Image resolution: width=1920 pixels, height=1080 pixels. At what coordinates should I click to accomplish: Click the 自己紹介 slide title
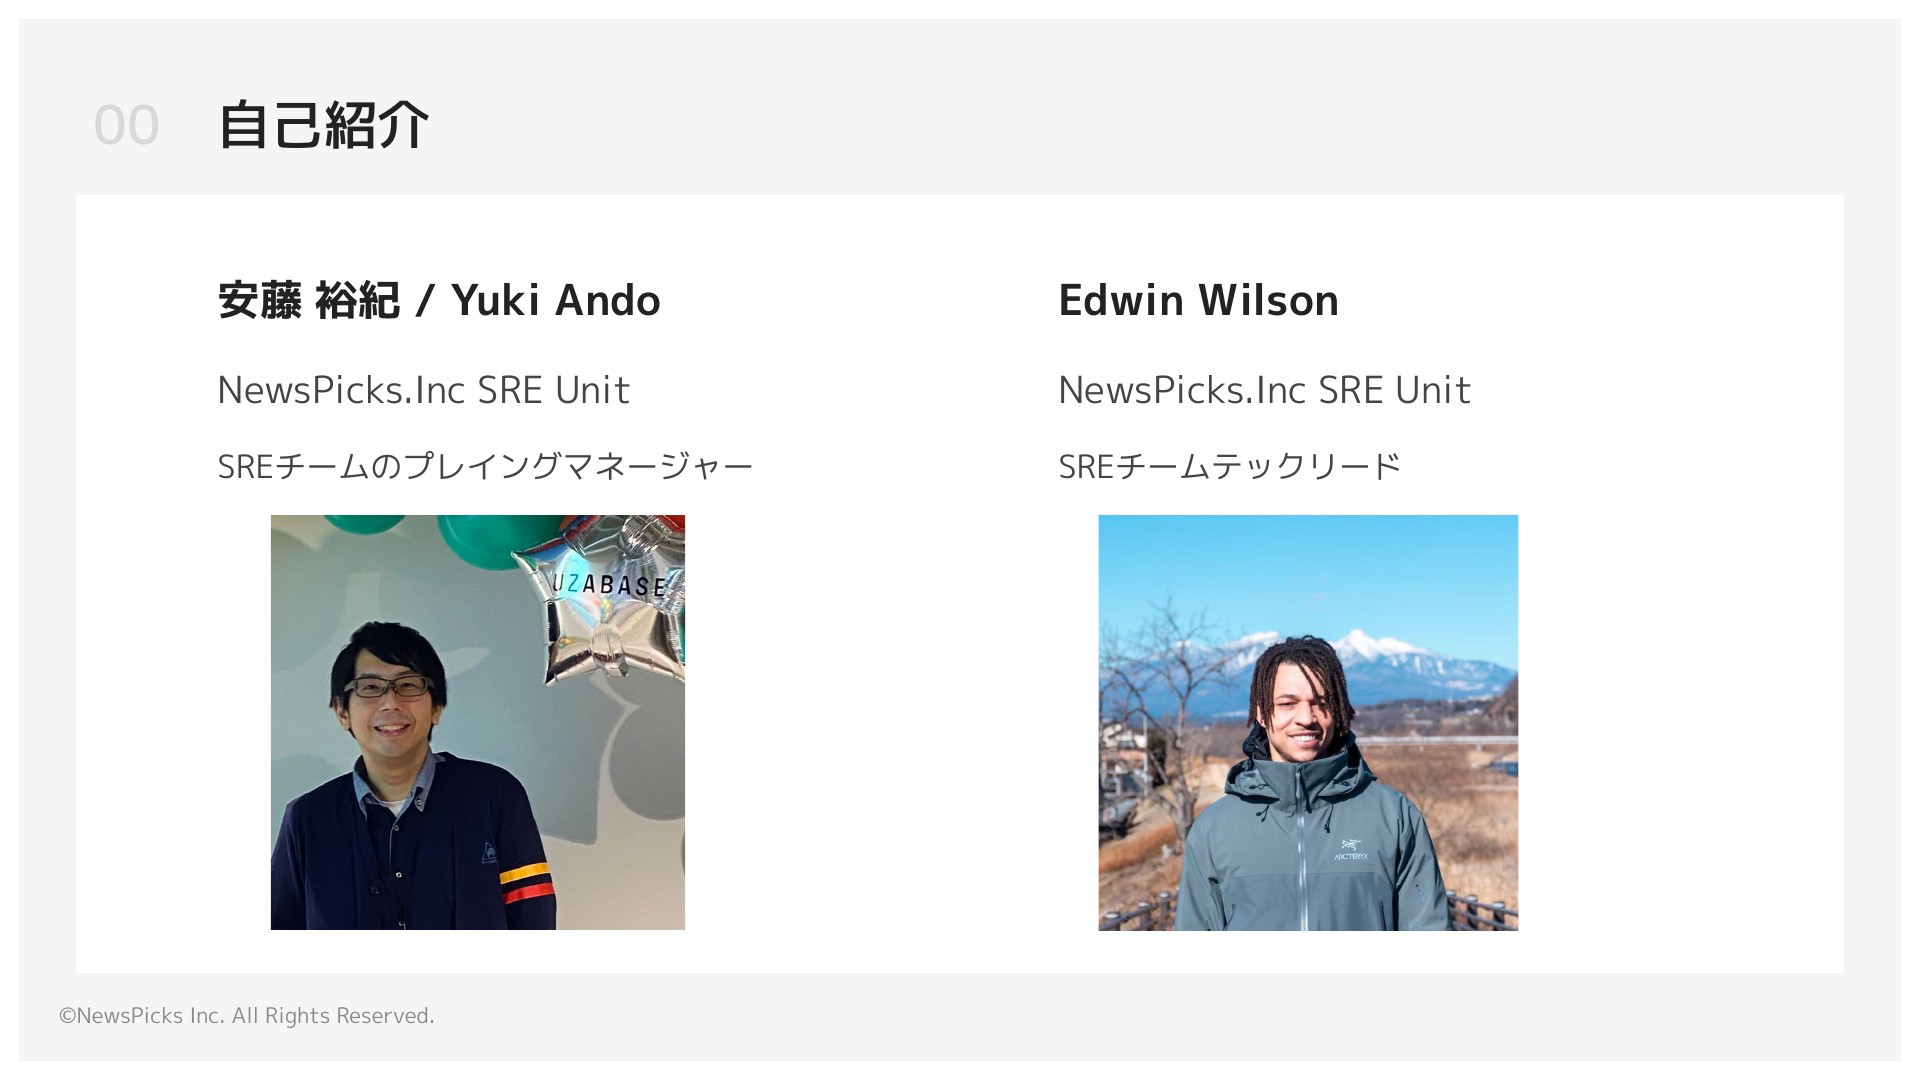click(x=323, y=126)
